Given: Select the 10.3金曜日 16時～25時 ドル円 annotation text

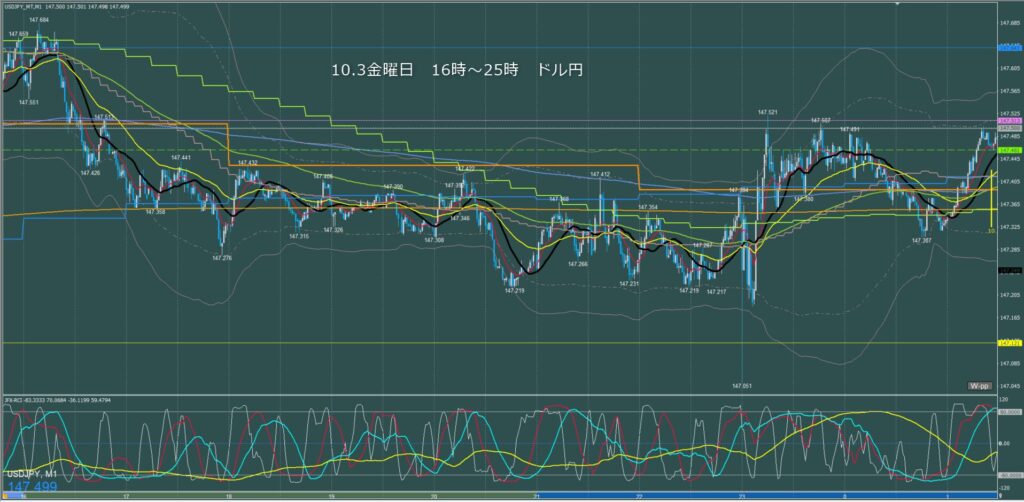Looking at the screenshot, I should pyautogui.click(x=457, y=71).
